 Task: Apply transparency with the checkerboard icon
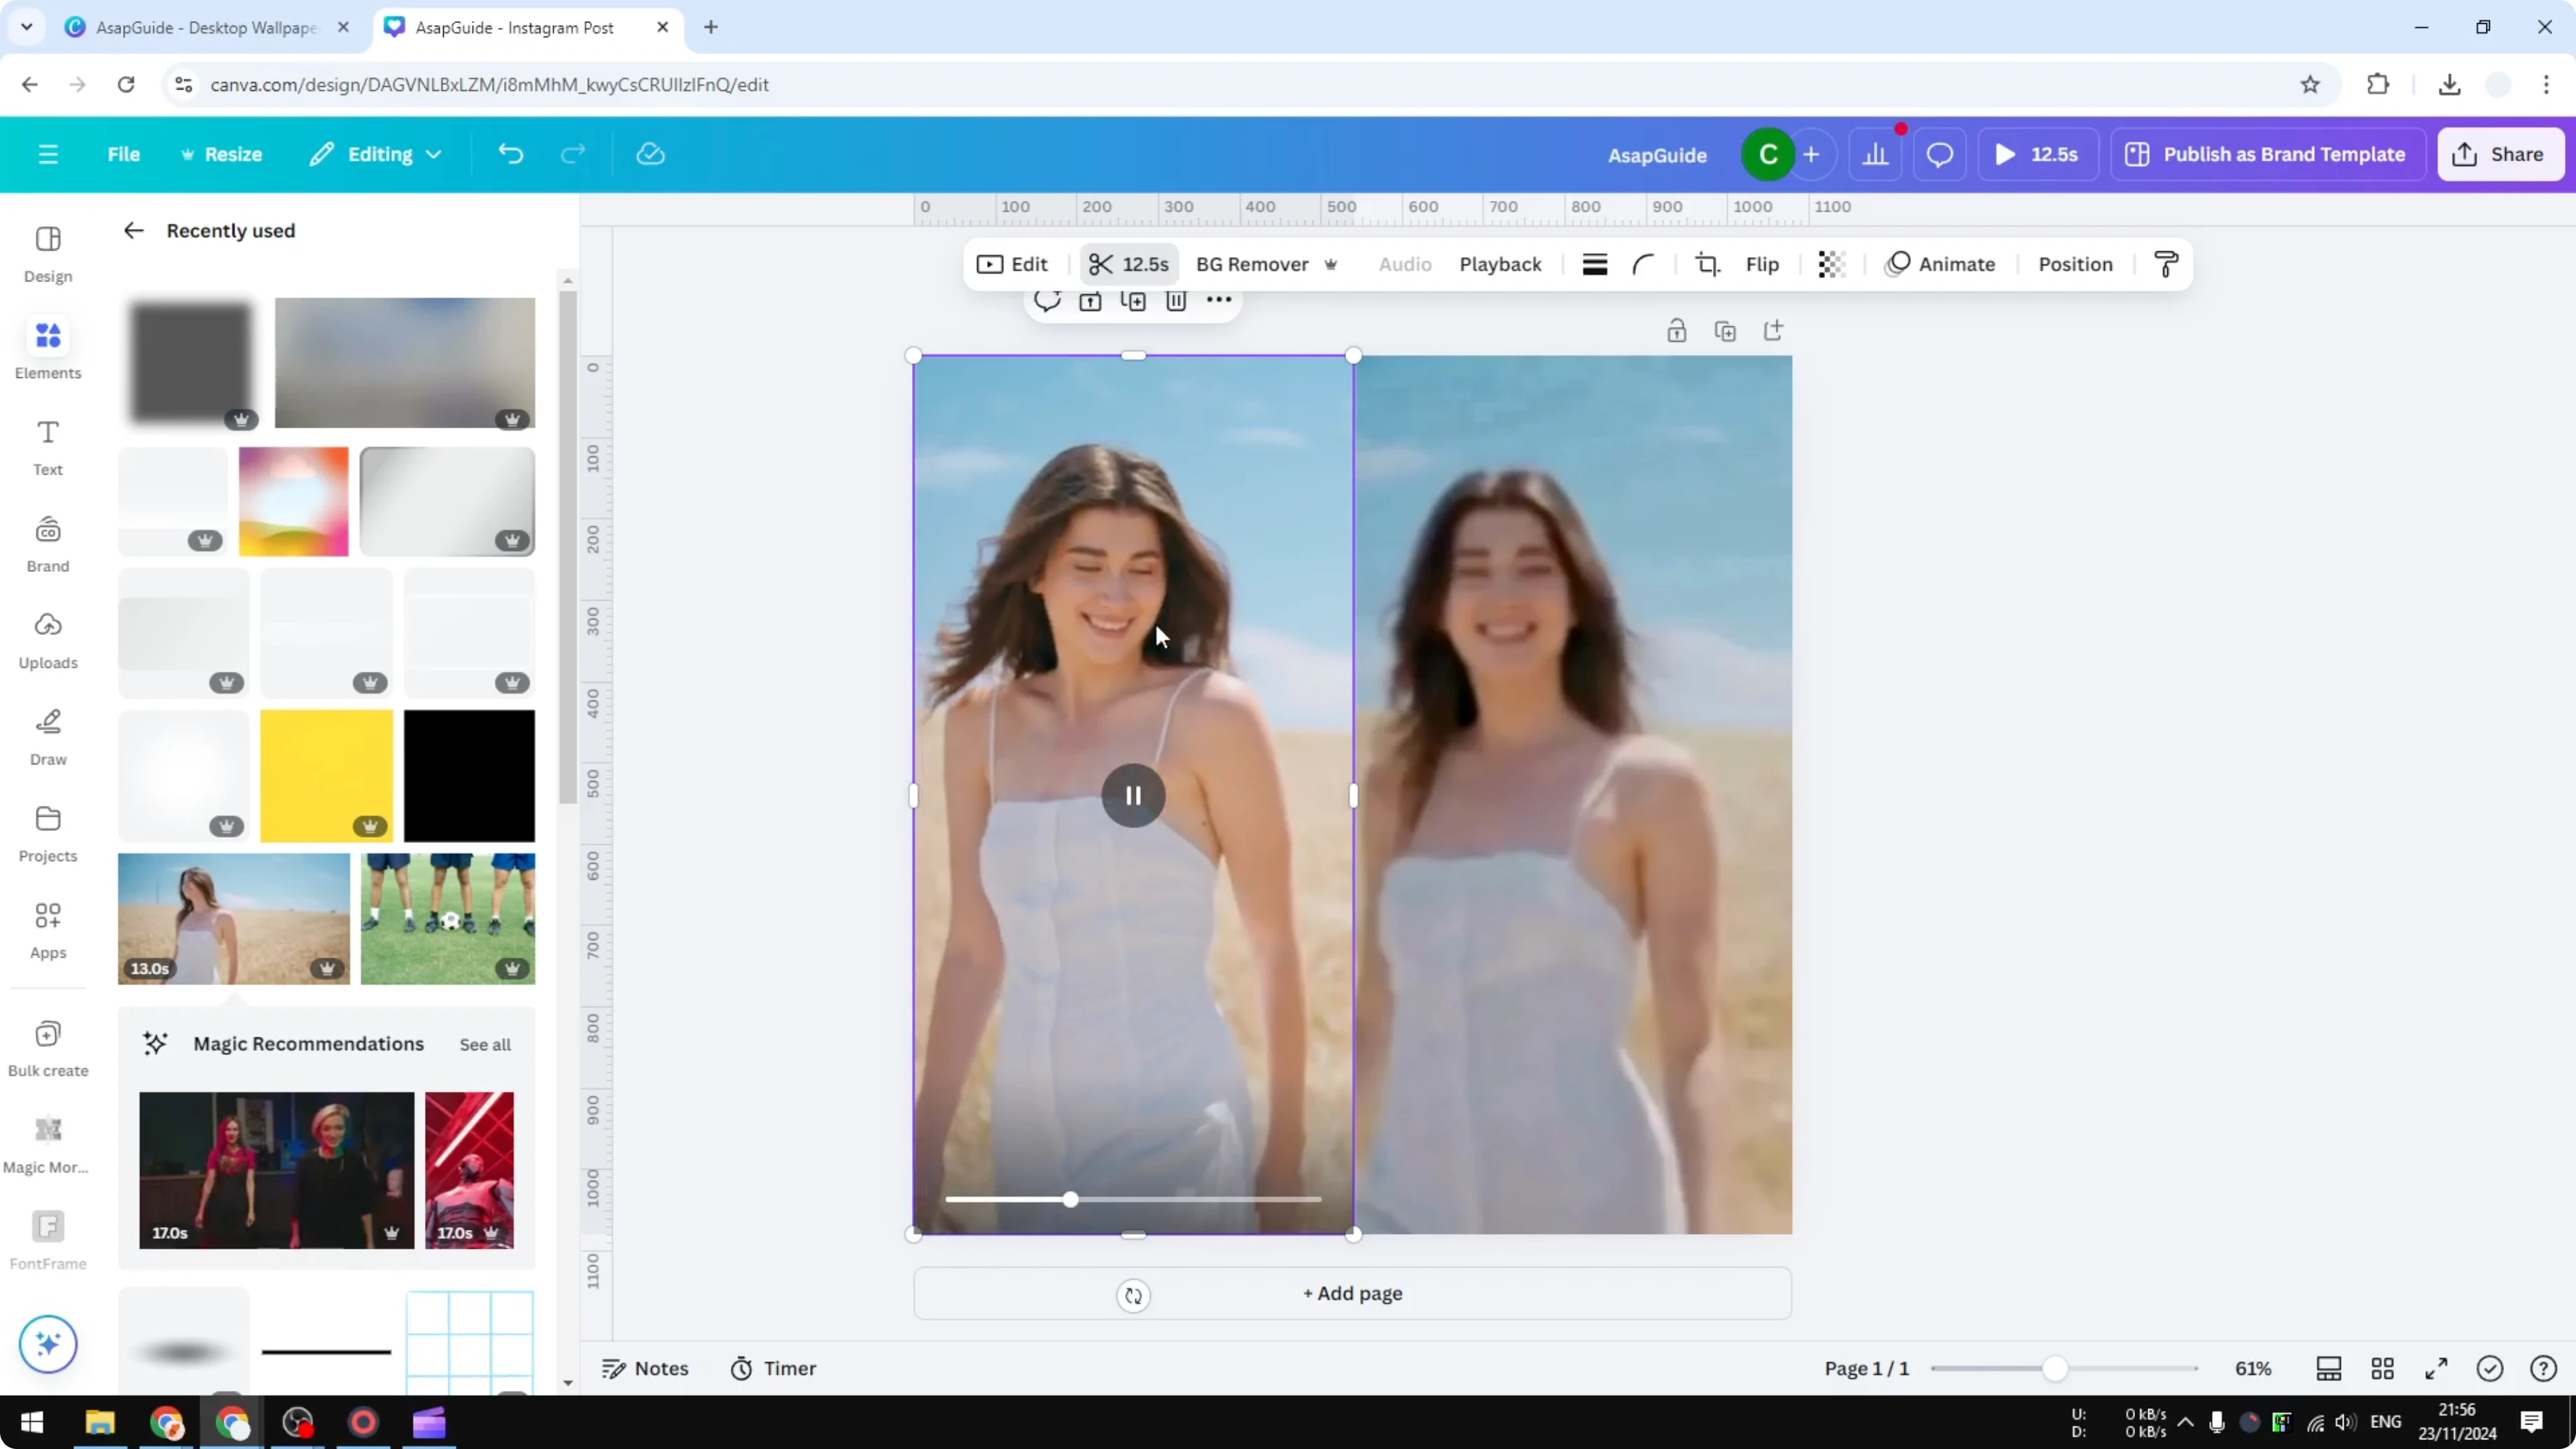pos(1831,264)
